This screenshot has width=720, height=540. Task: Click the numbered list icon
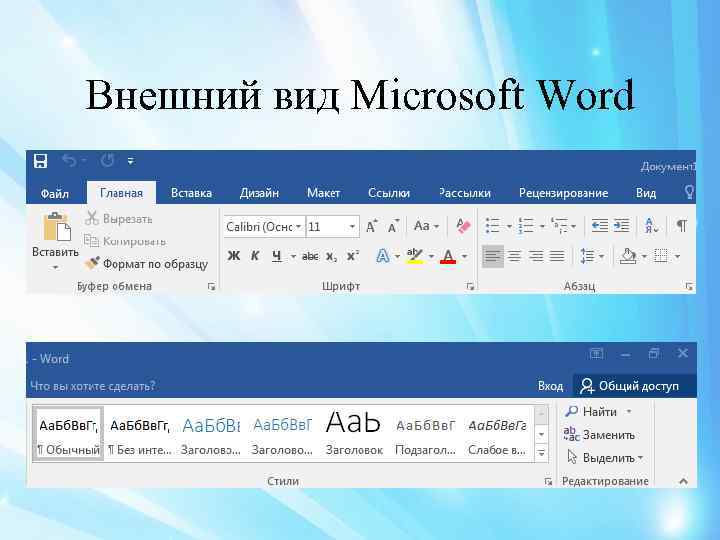point(526,226)
